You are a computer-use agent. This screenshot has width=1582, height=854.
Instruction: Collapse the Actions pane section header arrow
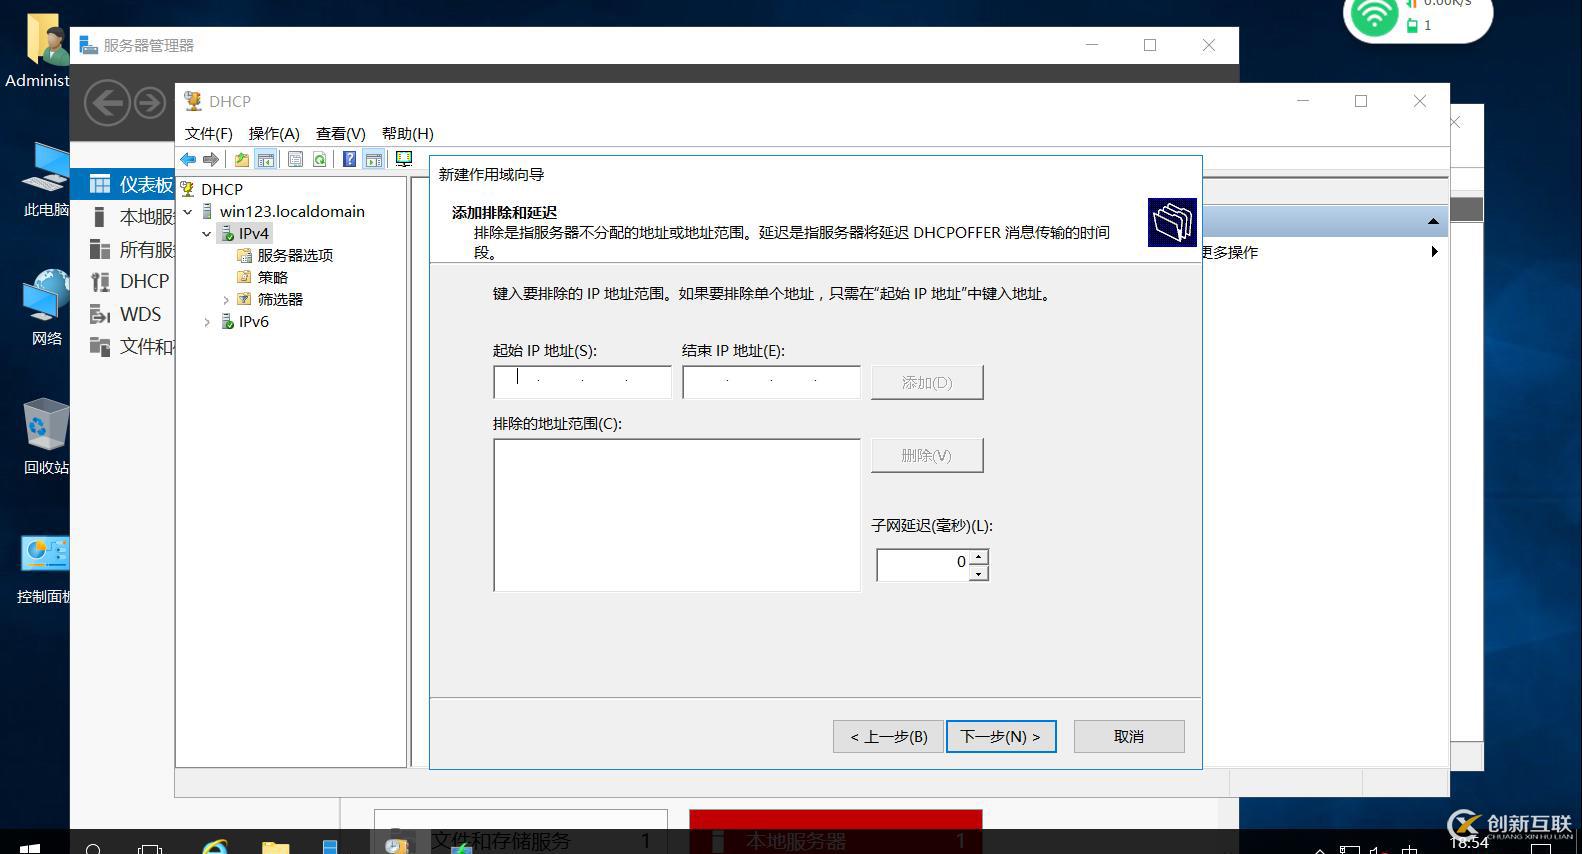tap(1433, 221)
